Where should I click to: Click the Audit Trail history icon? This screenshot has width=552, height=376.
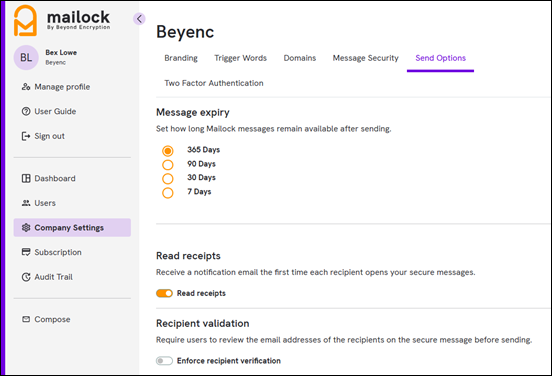click(26, 277)
